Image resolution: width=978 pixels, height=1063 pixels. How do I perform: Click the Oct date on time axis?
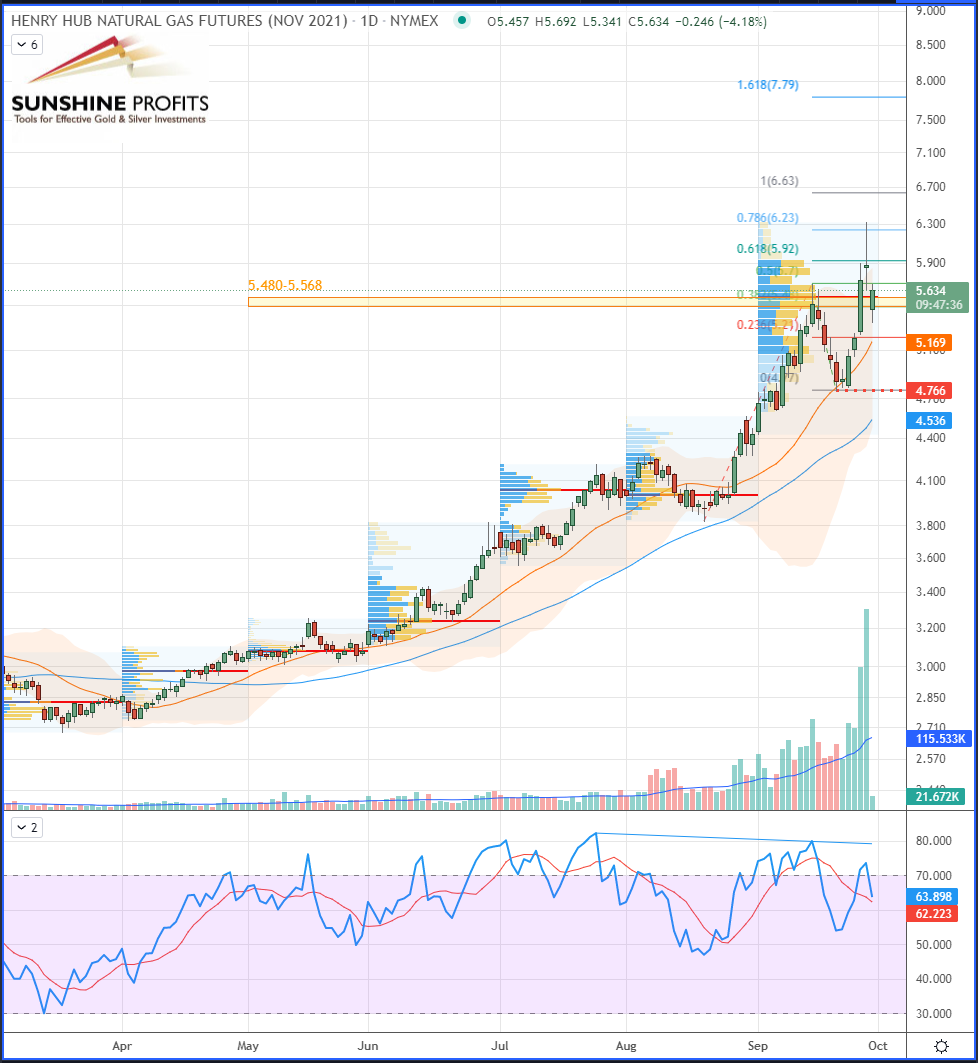pyautogui.click(x=878, y=1046)
